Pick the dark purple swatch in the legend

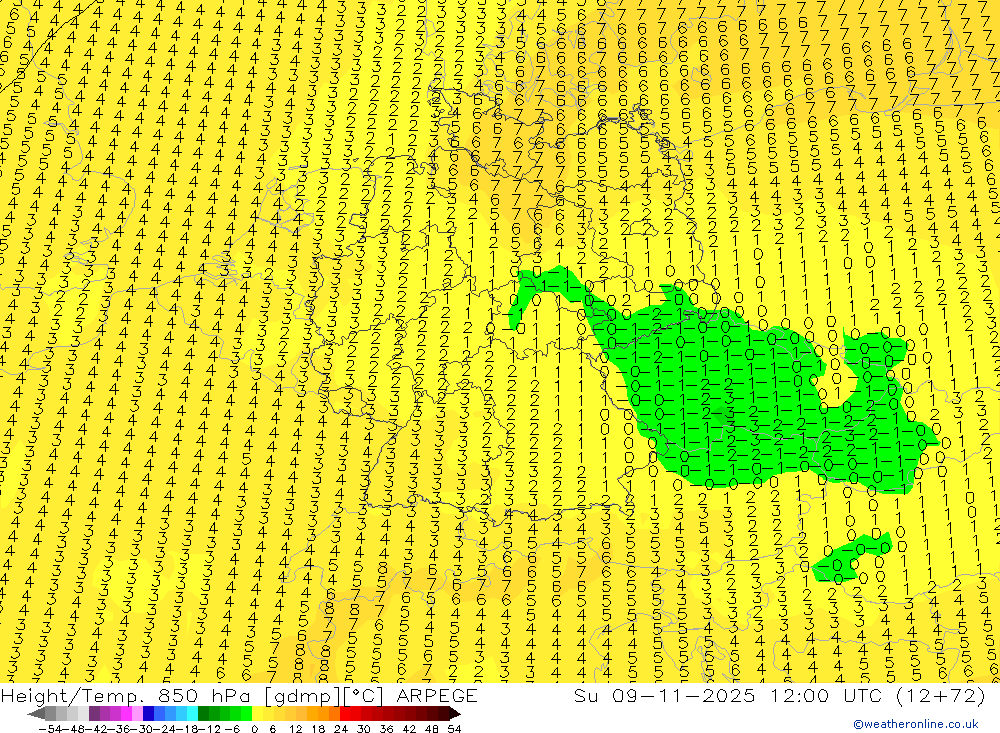[x=94, y=713]
